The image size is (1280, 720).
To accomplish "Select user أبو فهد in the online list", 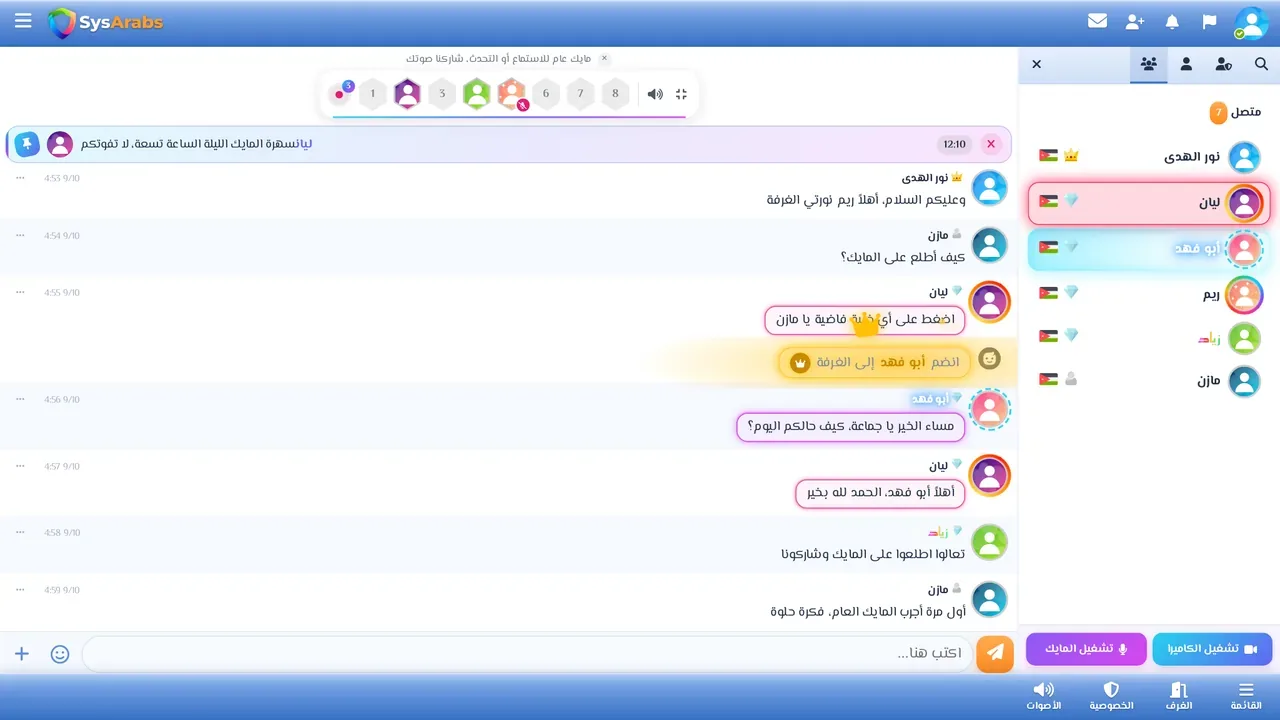I will (x=1149, y=249).
